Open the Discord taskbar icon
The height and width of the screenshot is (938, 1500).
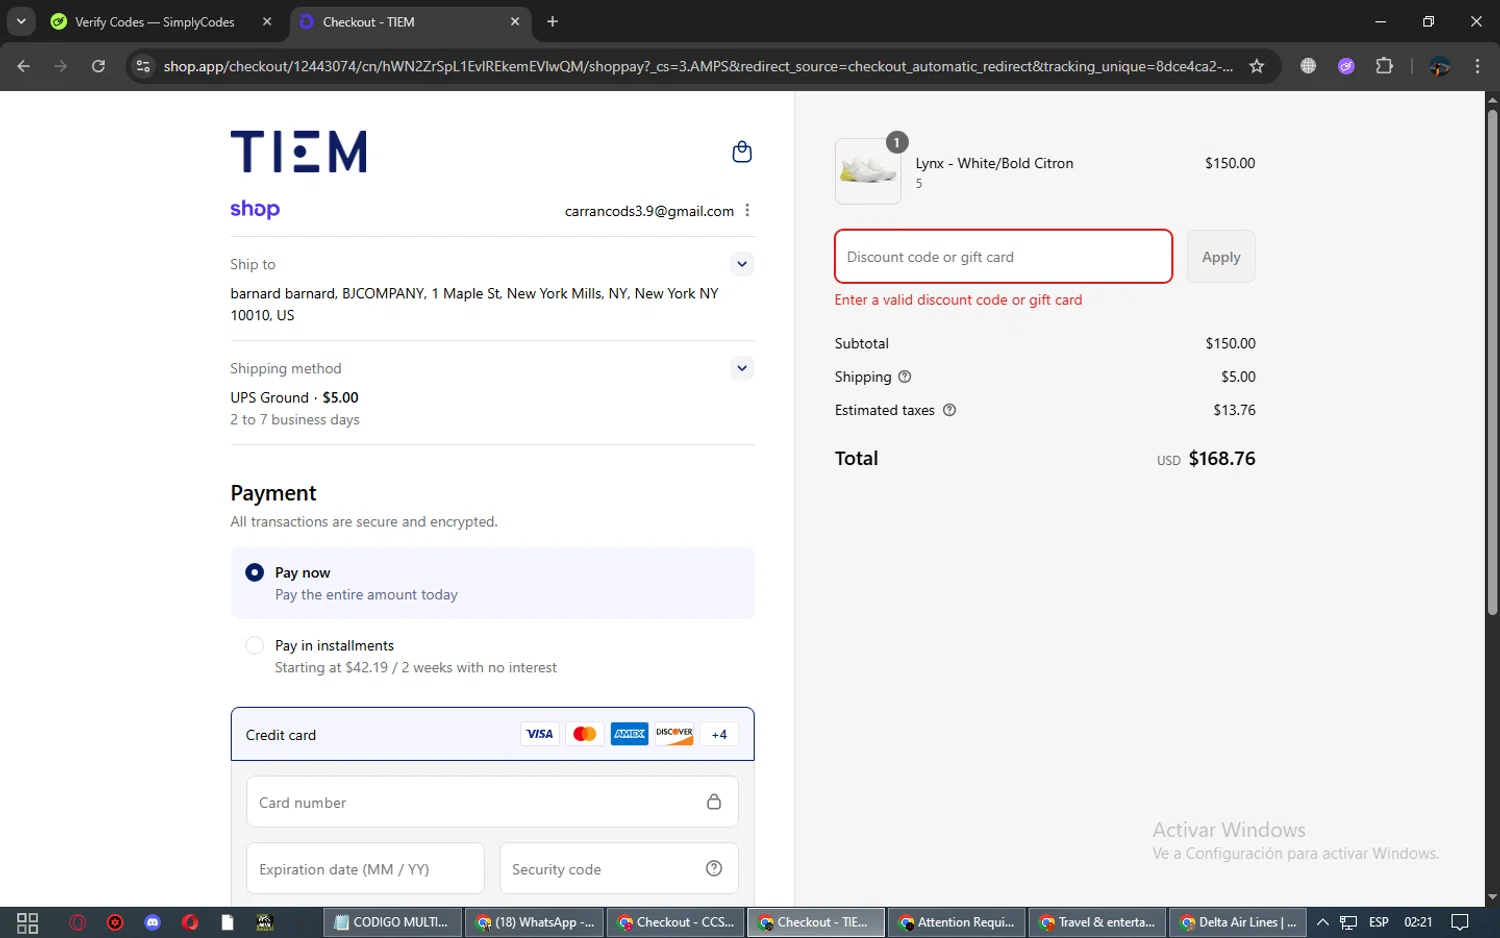pos(152,922)
